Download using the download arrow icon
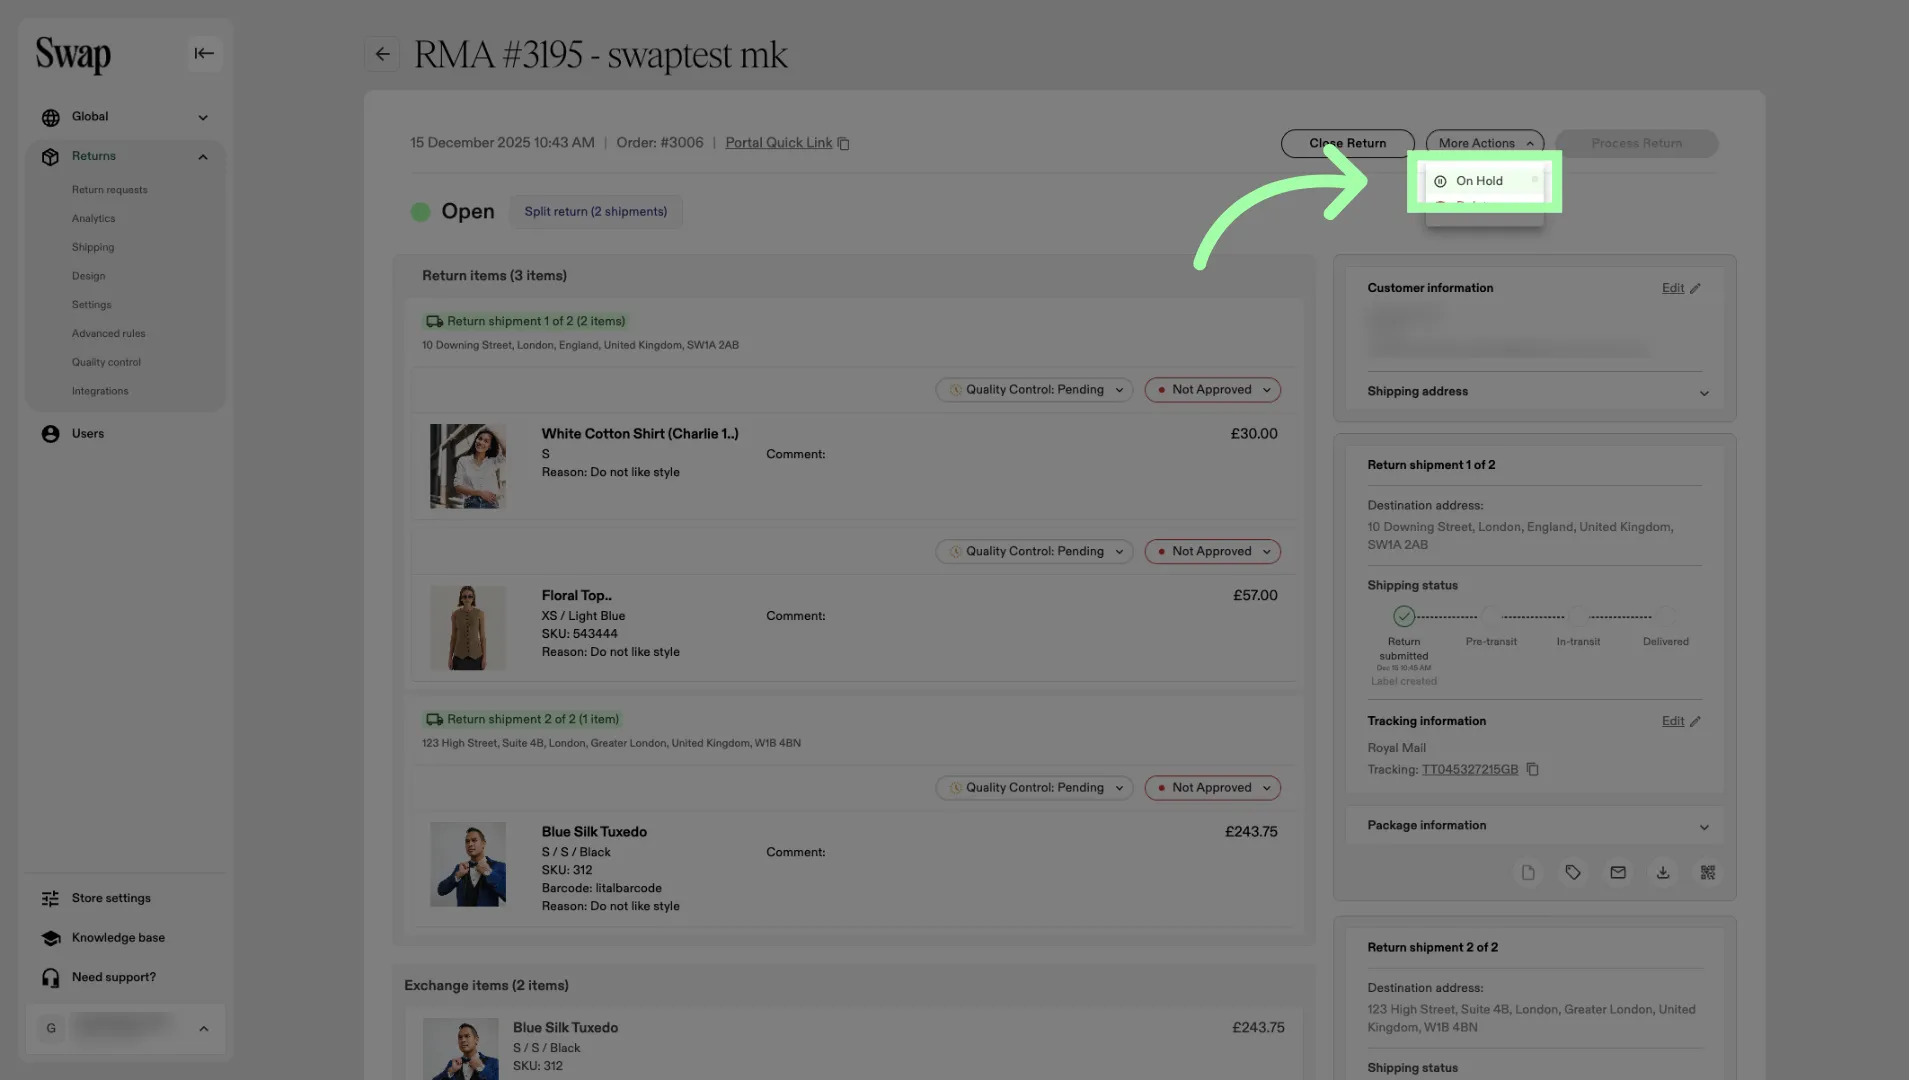This screenshot has height=1080, width=1909. (x=1663, y=873)
